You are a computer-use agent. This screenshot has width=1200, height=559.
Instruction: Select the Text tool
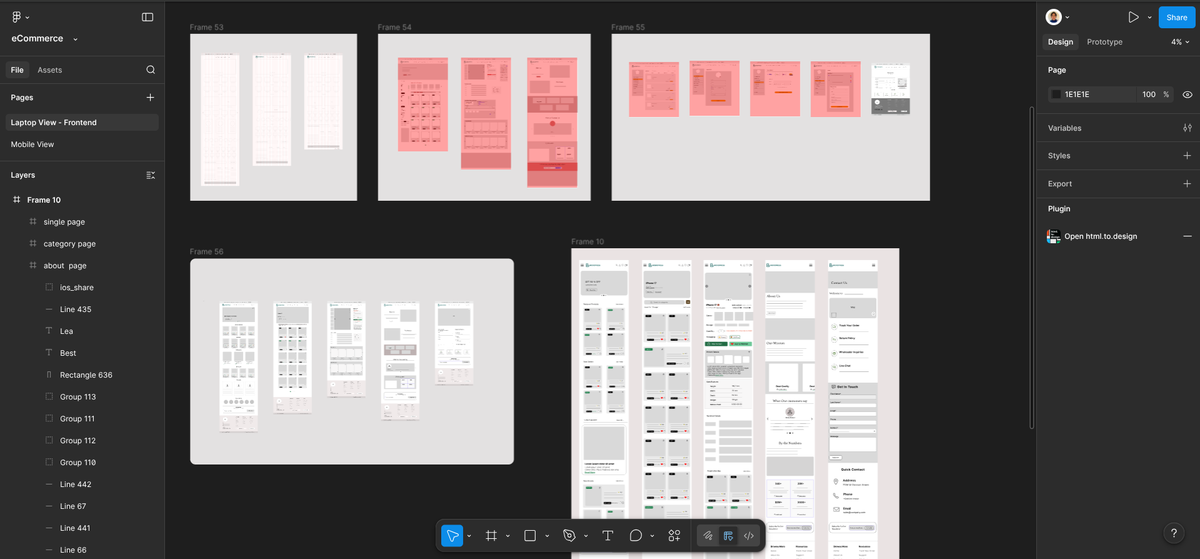(607, 536)
